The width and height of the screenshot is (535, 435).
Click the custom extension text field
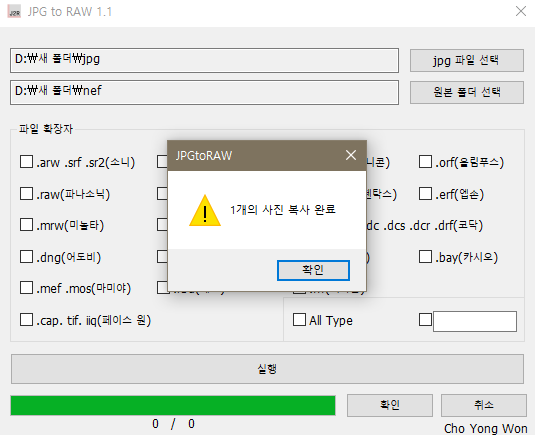[475, 321]
